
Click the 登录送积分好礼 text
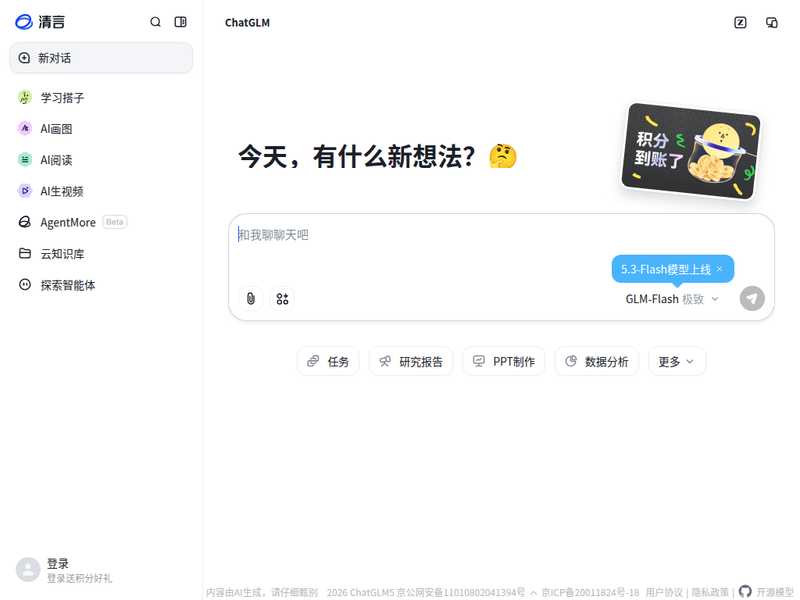tap(80, 578)
